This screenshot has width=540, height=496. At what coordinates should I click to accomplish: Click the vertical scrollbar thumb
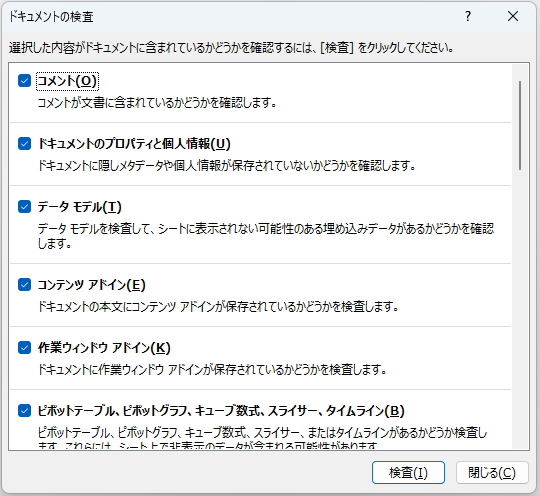point(520,125)
